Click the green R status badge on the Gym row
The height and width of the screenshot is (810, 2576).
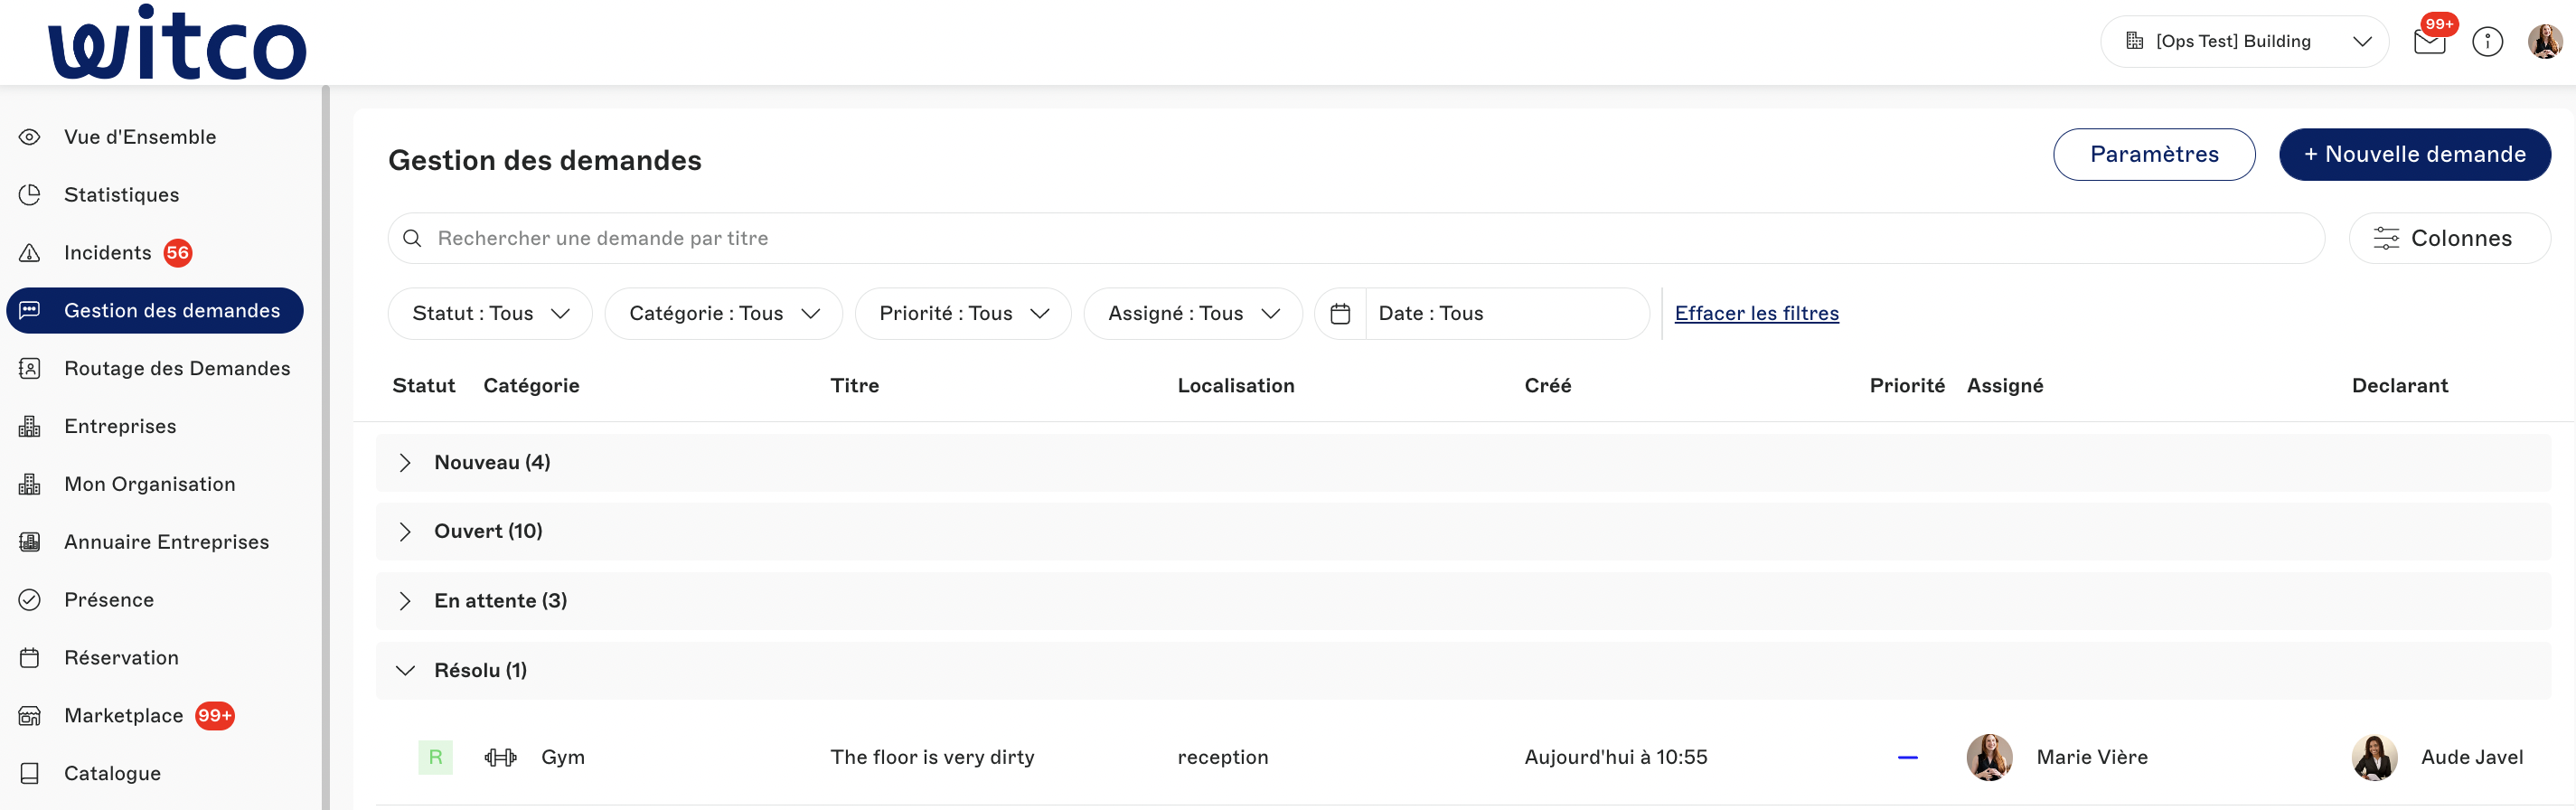point(436,757)
